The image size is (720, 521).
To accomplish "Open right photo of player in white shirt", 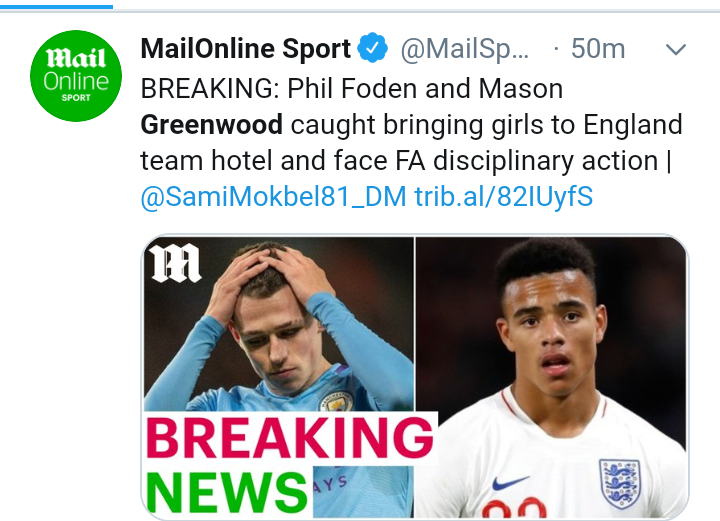I will (x=552, y=375).
